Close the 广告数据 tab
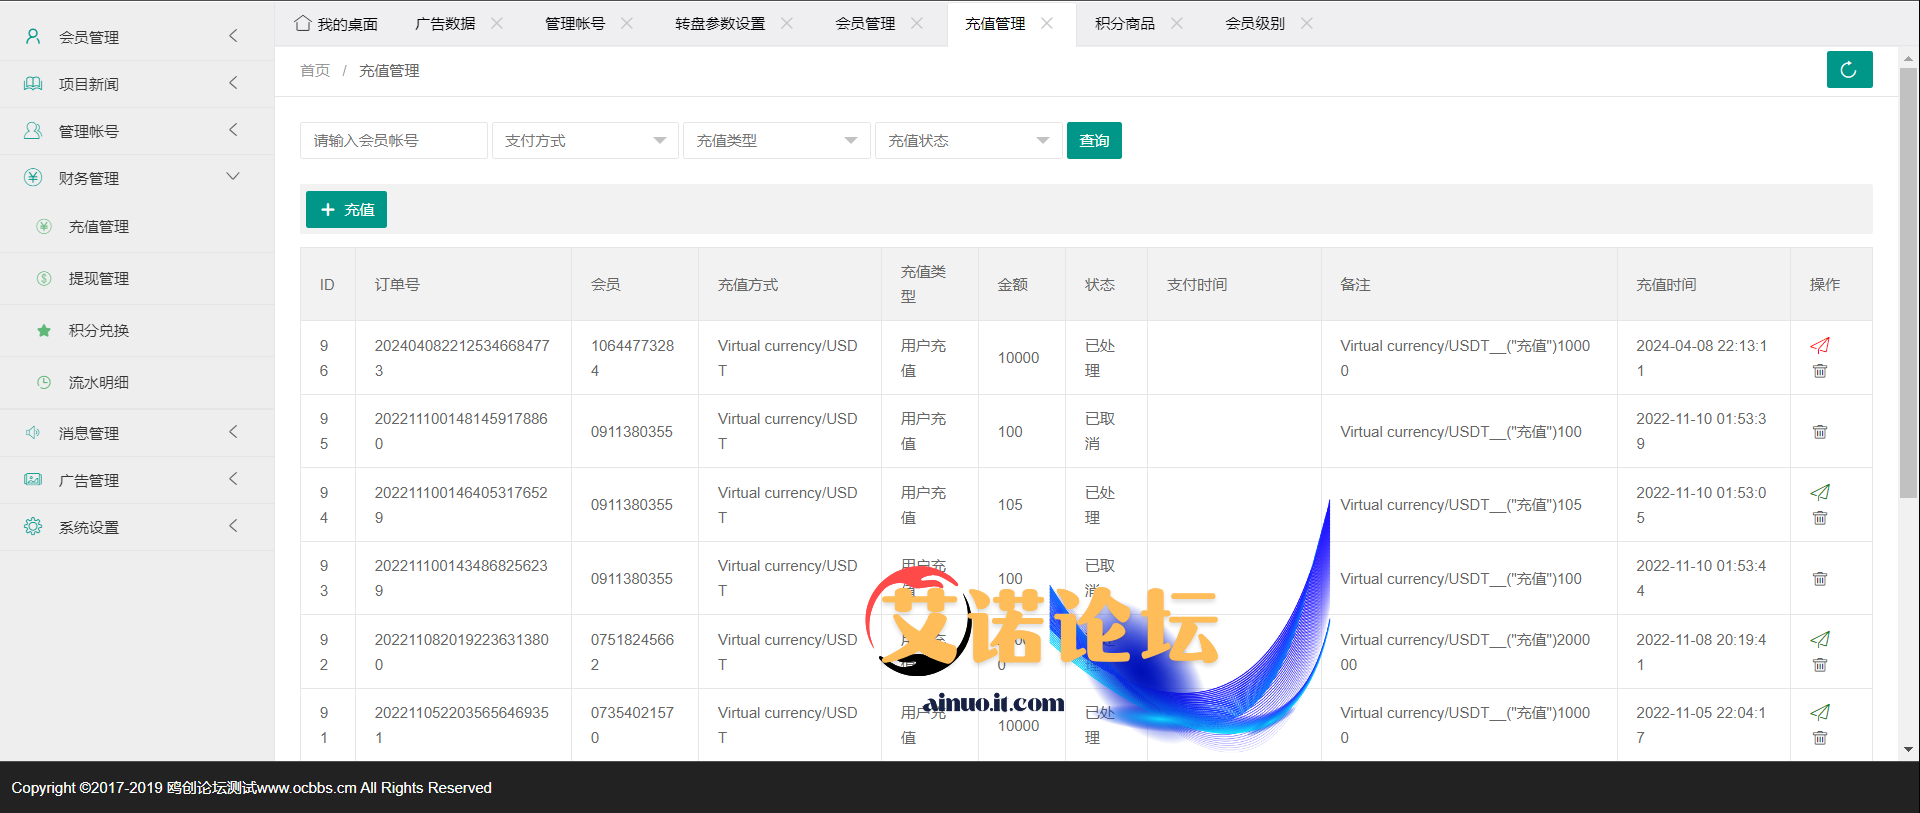The height and width of the screenshot is (813, 1920). [497, 23]
